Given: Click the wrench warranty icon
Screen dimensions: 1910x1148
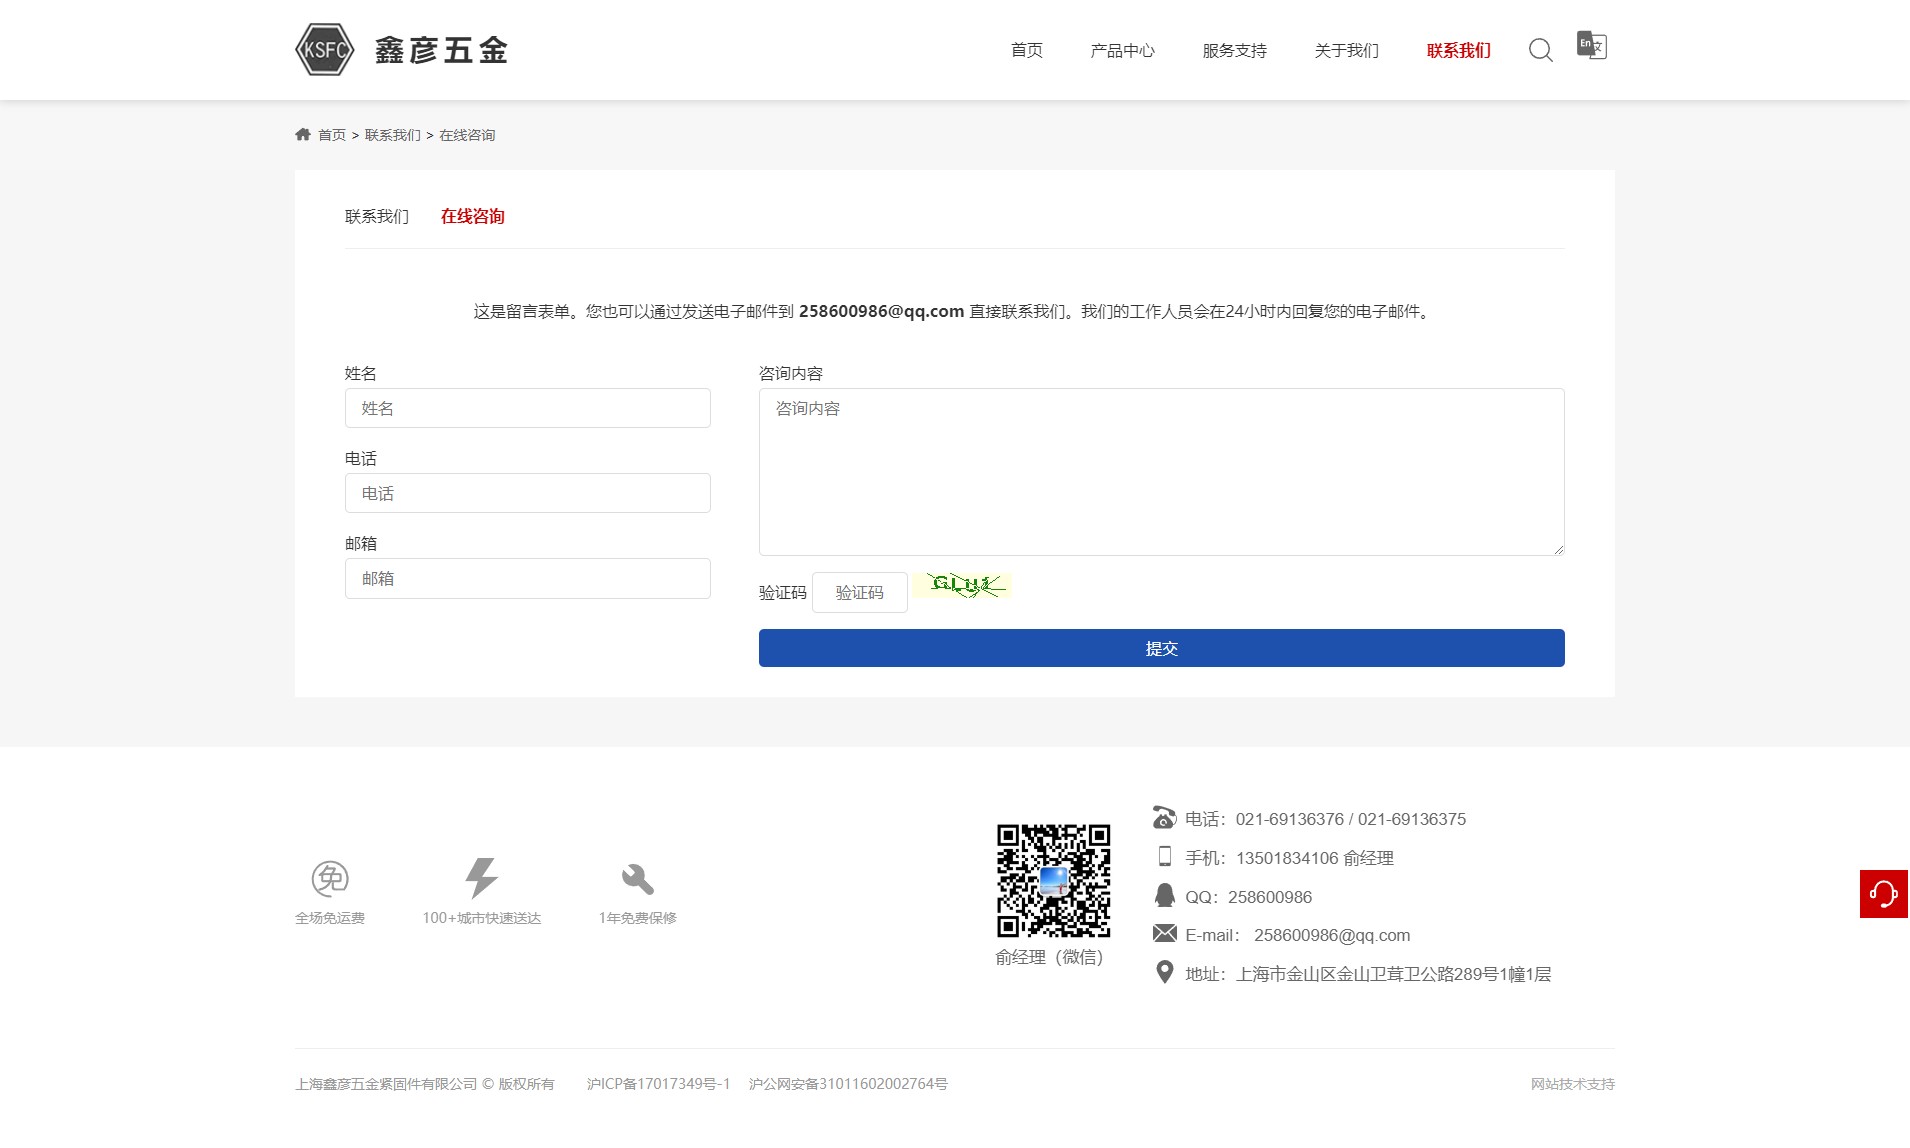Looking at the screenshot, I should (637, 879).
